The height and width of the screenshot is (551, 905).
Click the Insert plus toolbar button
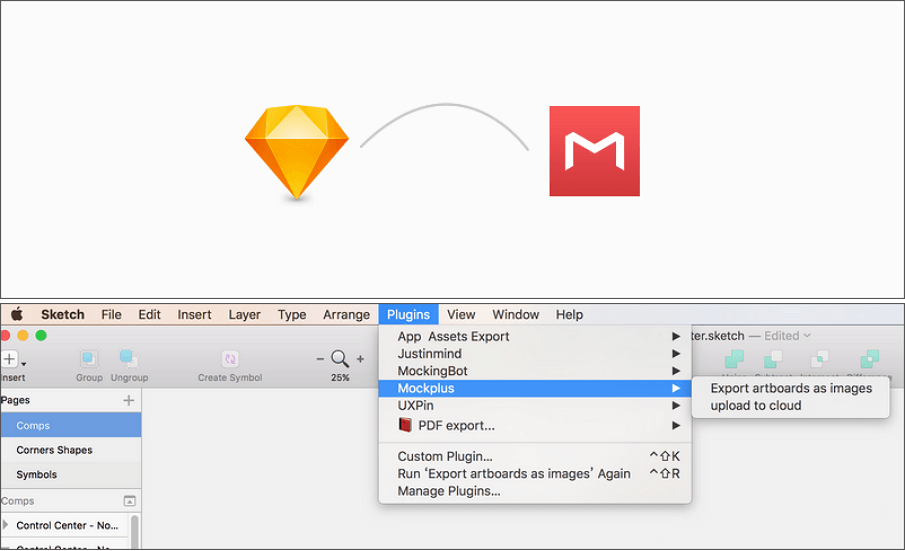coord(9,359)
